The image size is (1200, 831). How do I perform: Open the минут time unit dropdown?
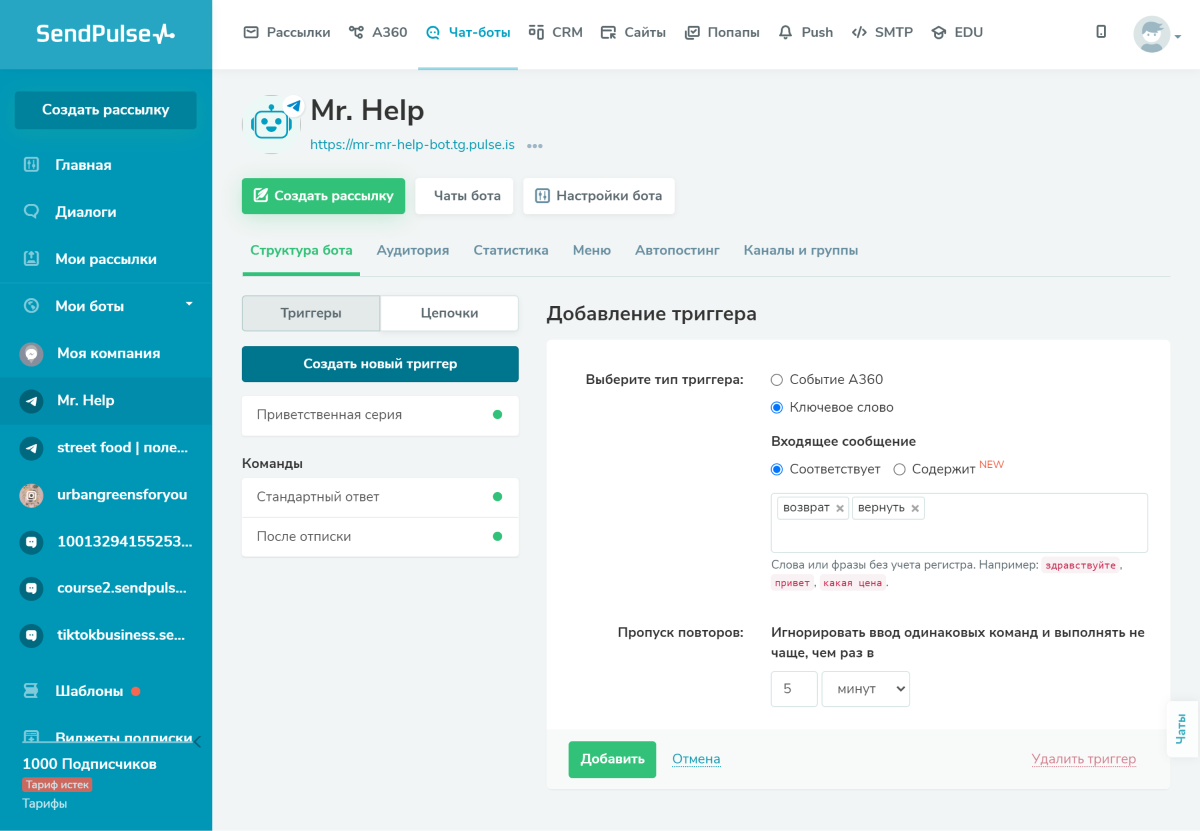pos(865,689)
